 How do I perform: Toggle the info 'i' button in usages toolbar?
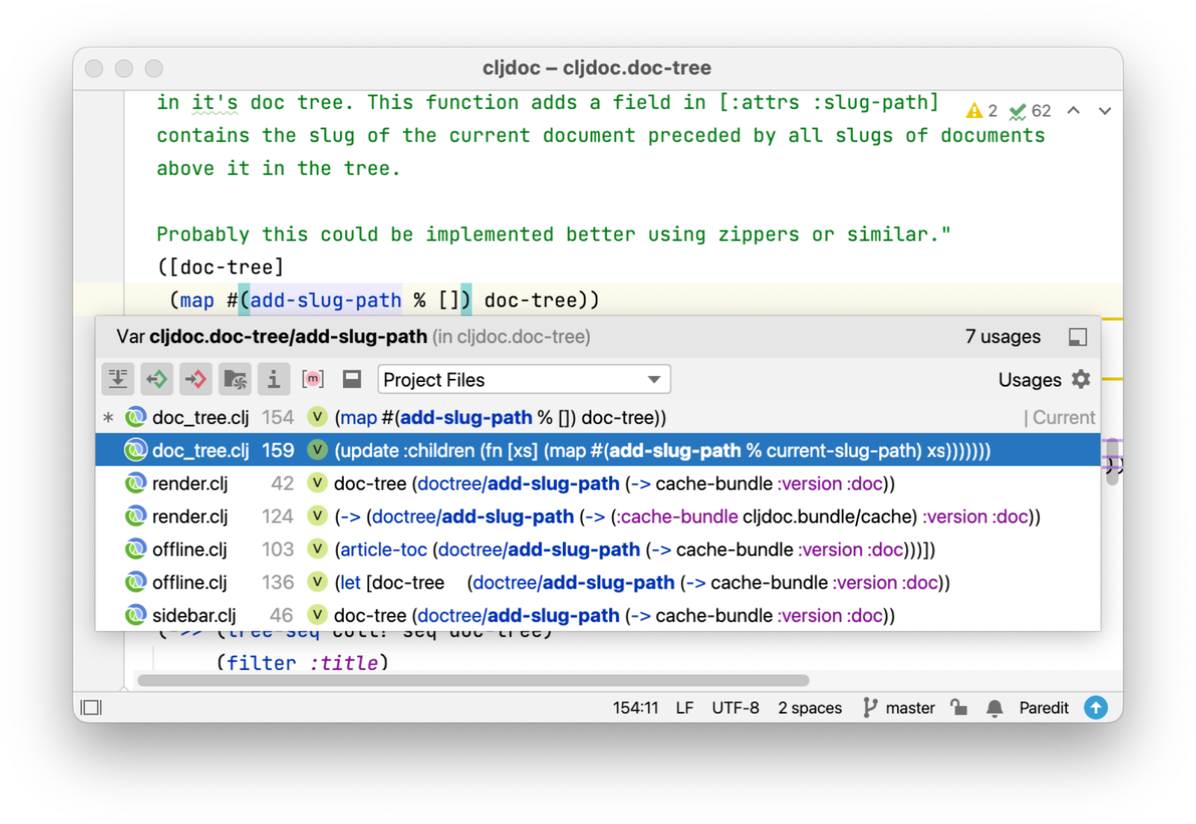pos(274,379)
